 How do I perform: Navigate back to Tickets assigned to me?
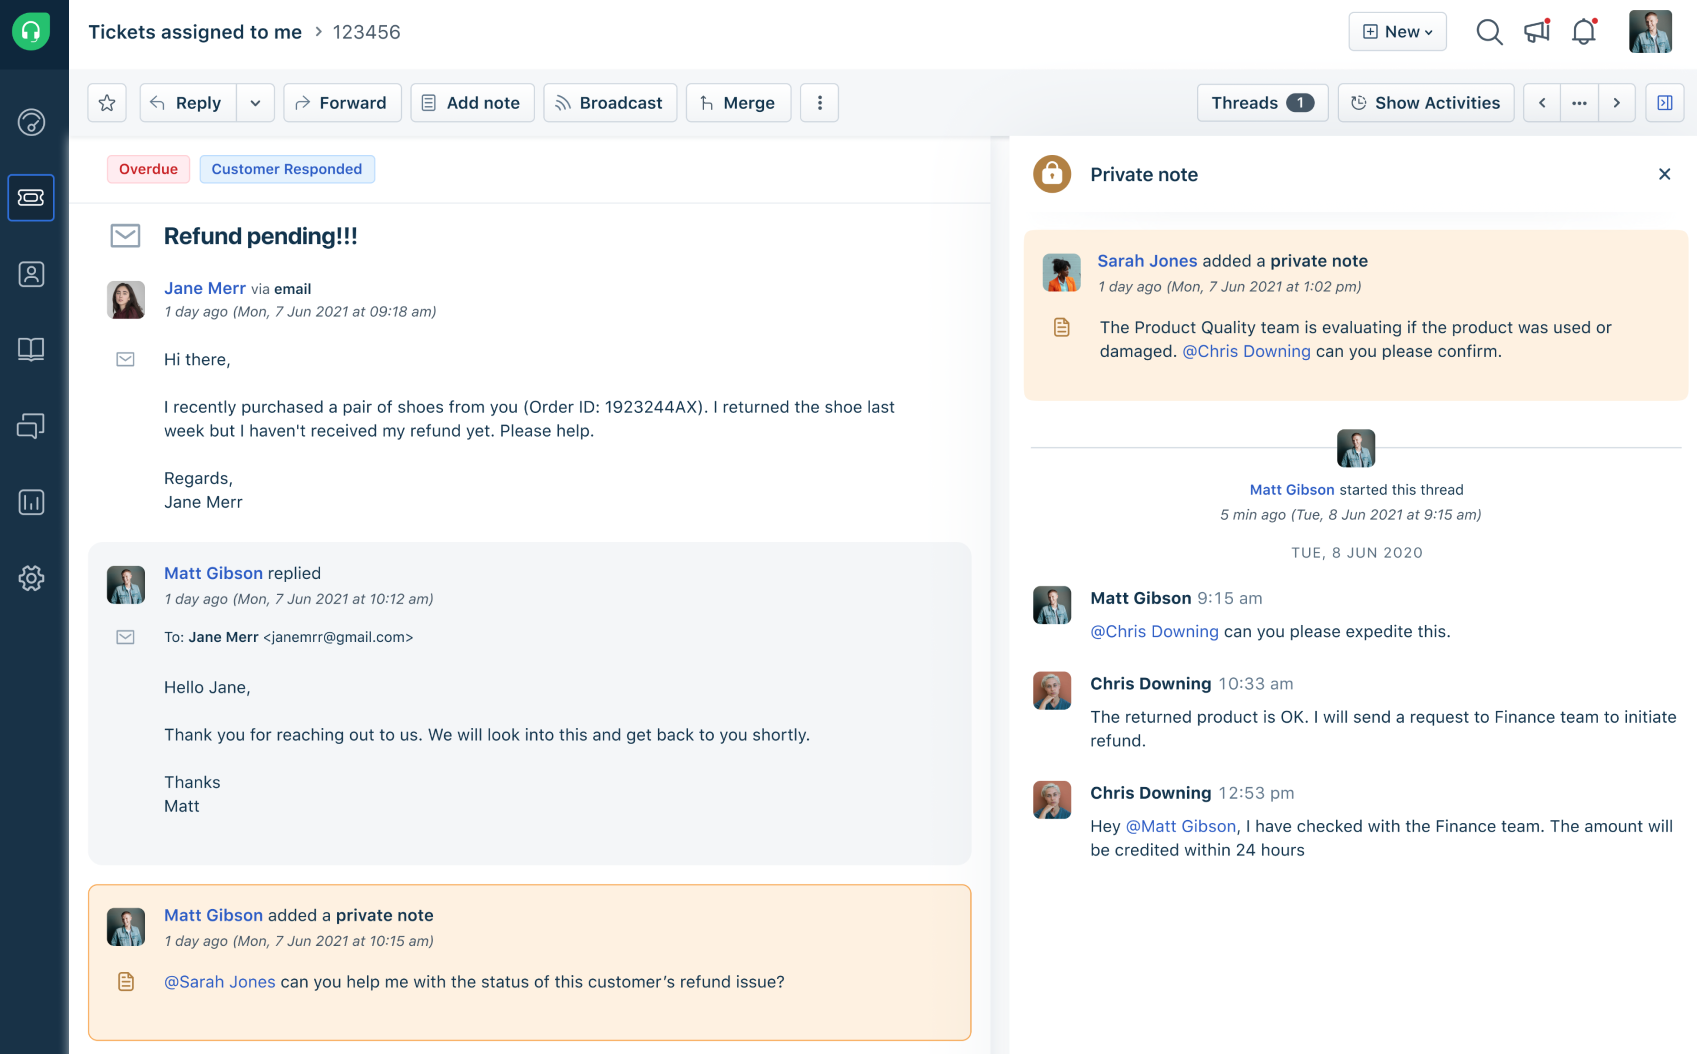194,31
